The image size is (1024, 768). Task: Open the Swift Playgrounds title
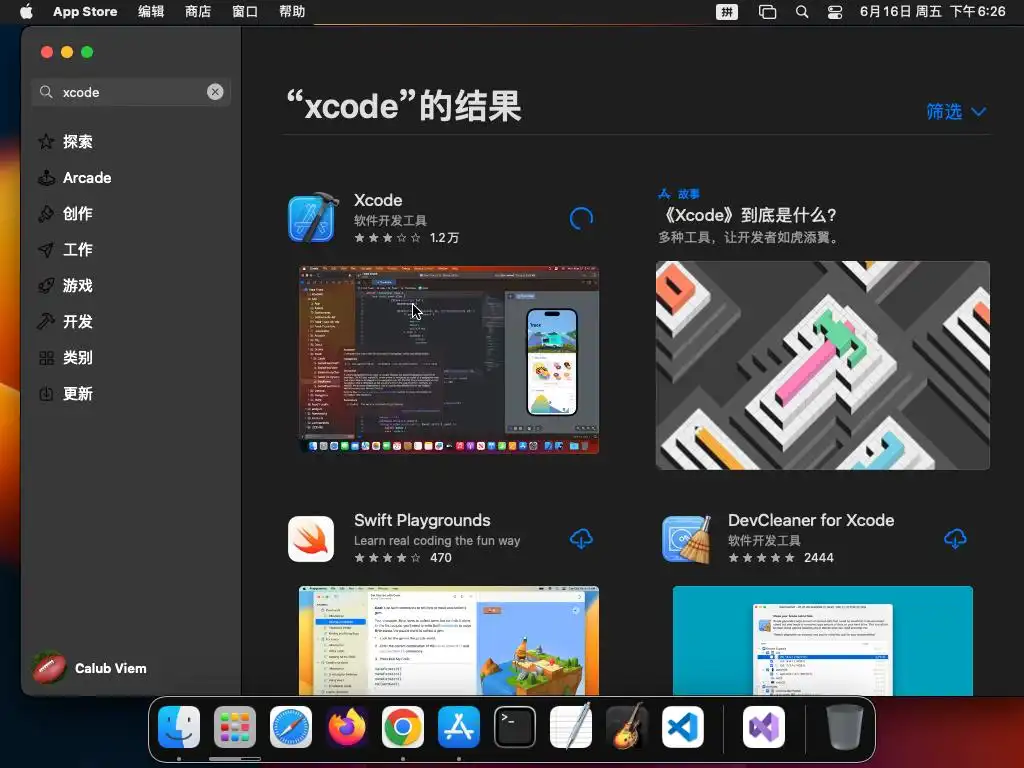(422, 520)
